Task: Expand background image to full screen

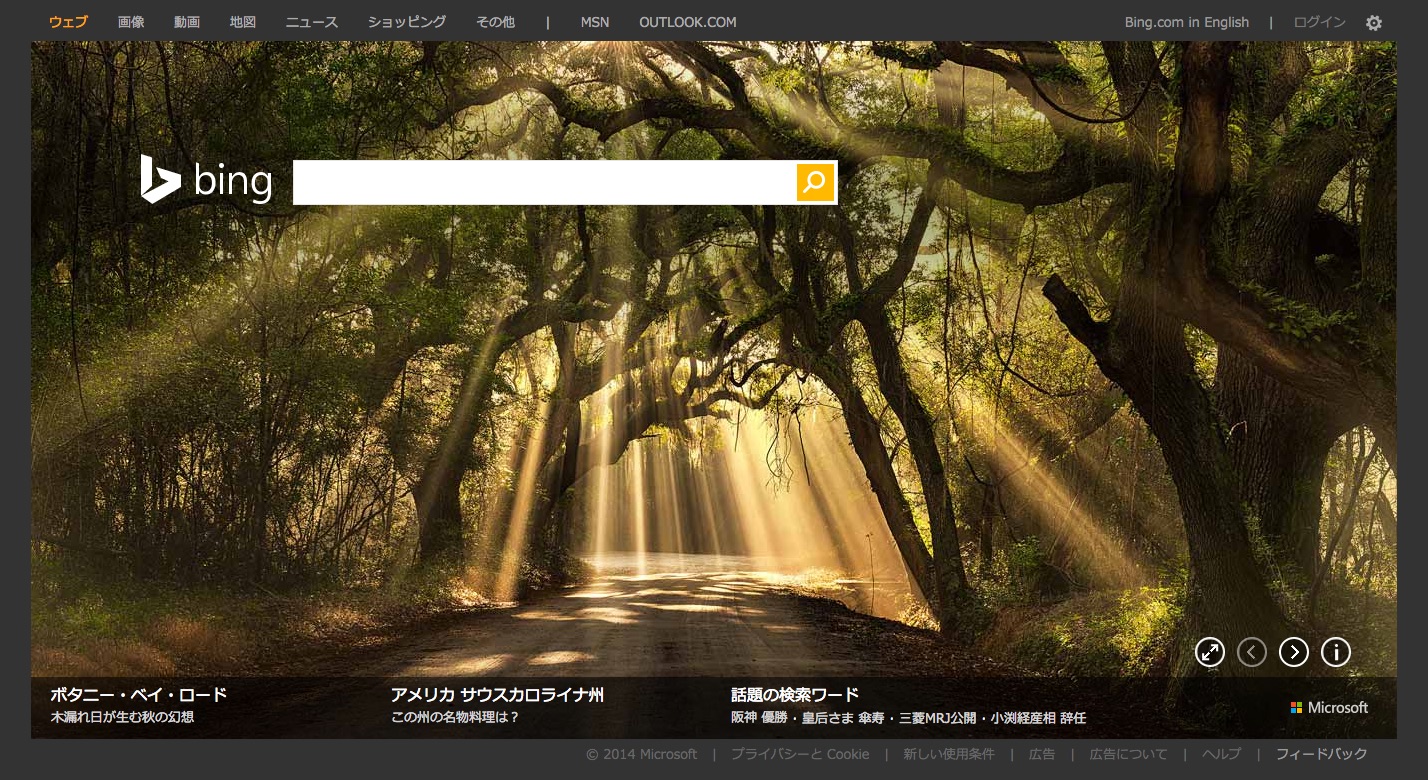Action: point(1210,653)
